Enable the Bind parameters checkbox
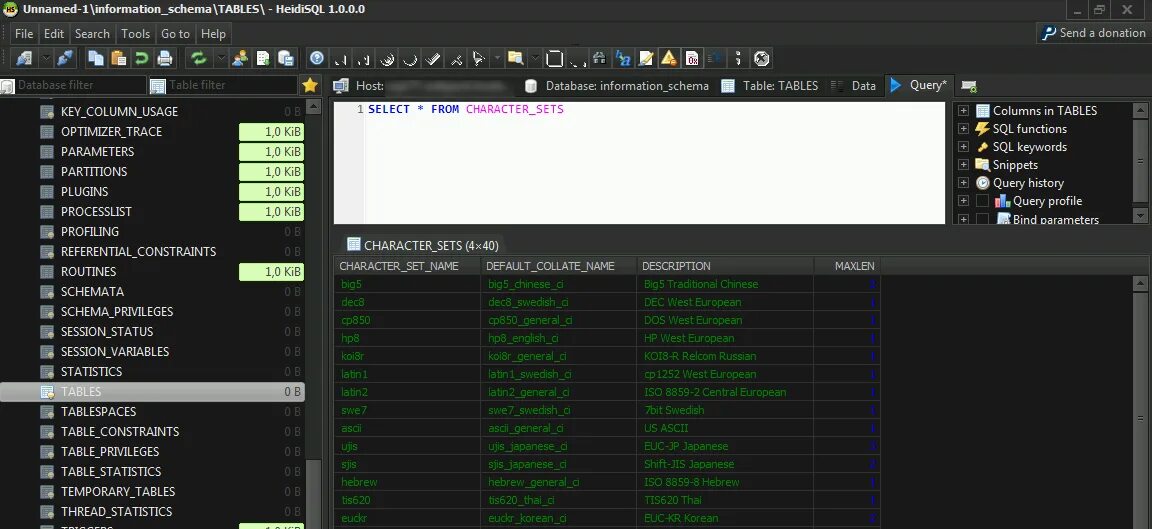Screen dimensions: 1152x529 click(x=982, y=219)
